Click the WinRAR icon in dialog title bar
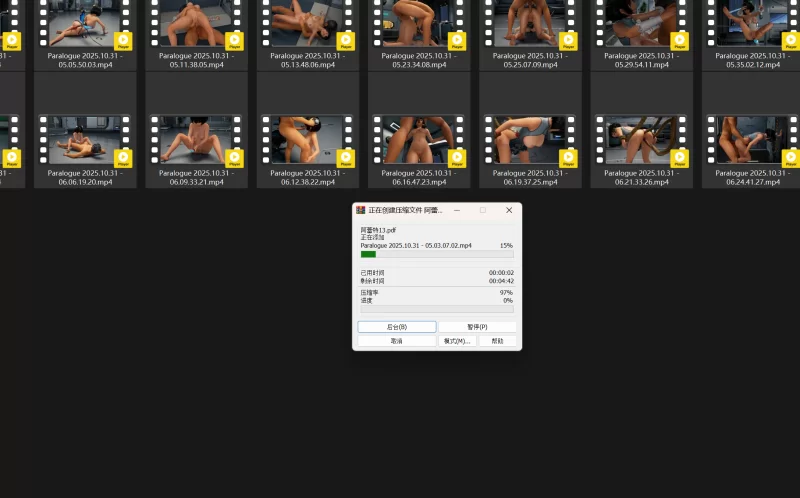 (361, 210)
